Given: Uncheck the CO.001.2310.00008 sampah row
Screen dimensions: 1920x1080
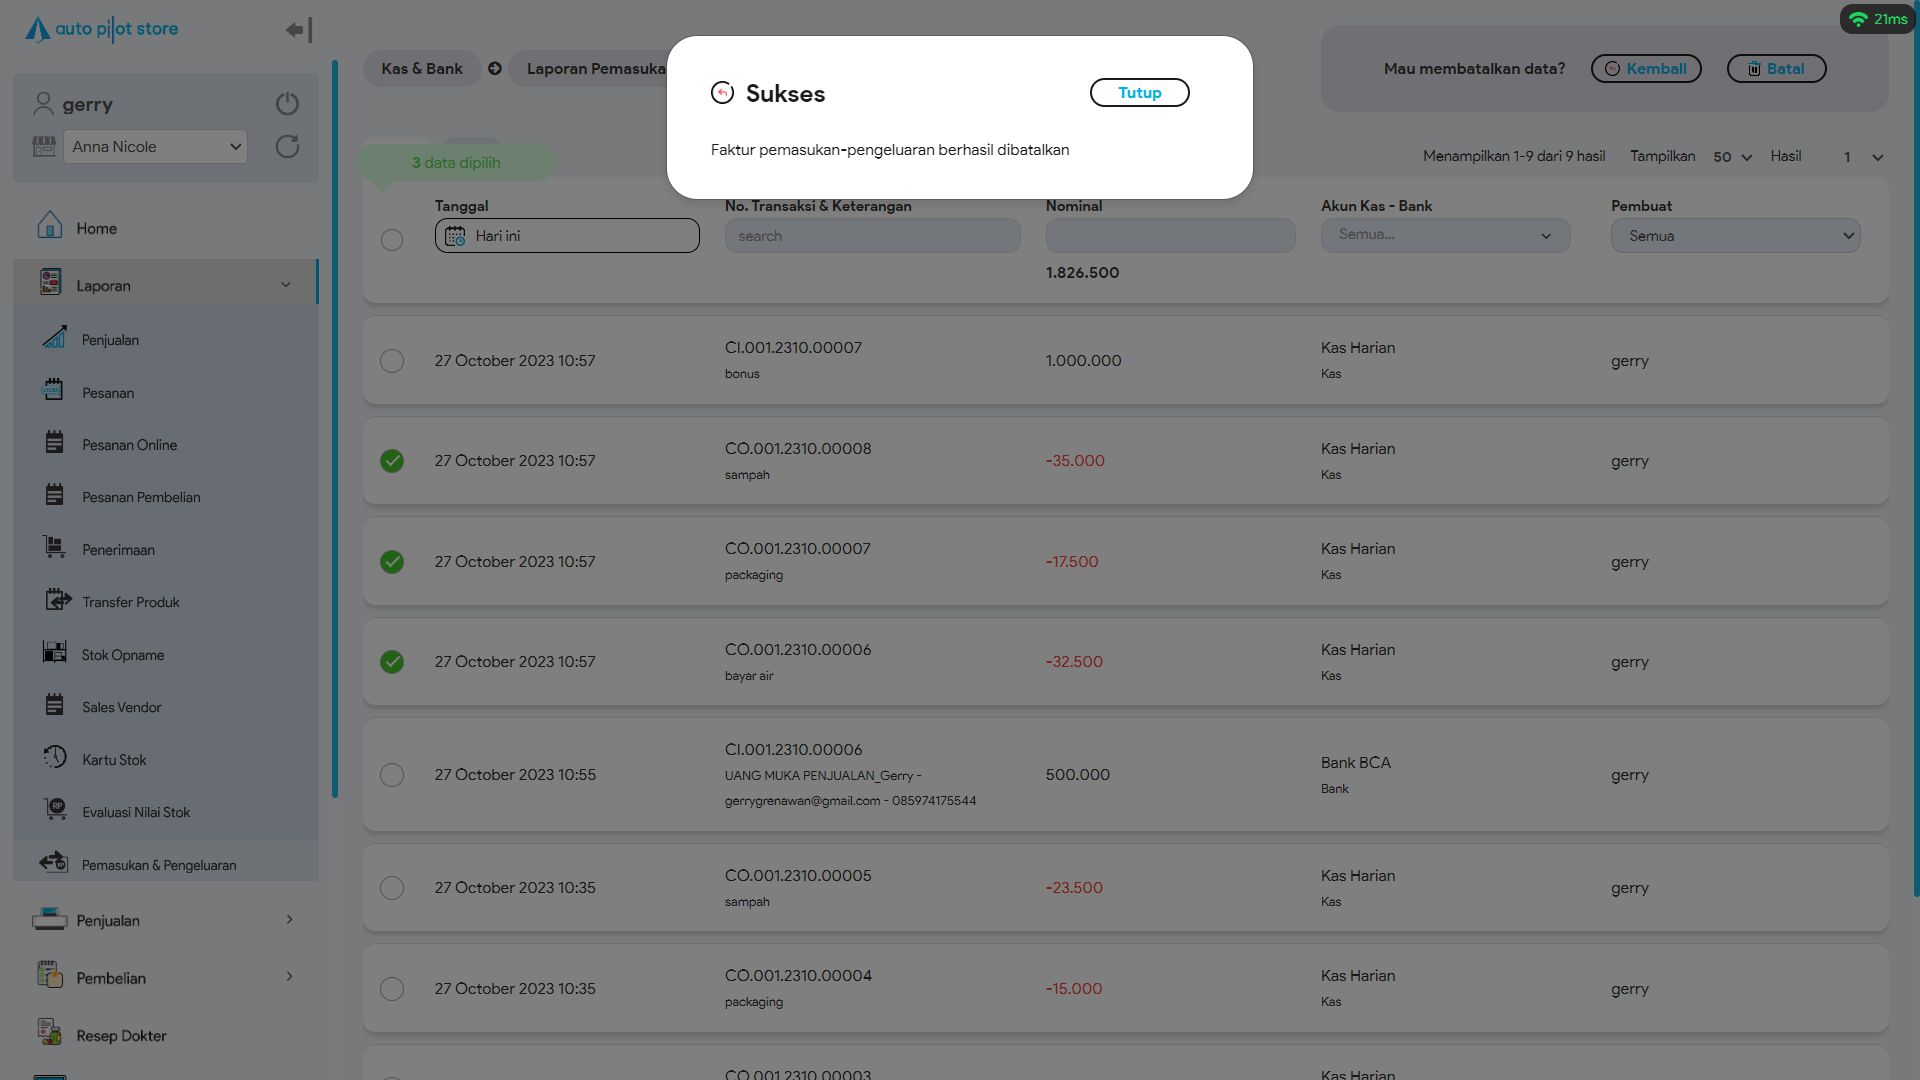Looking at the screenshot, I should point(392,461).
